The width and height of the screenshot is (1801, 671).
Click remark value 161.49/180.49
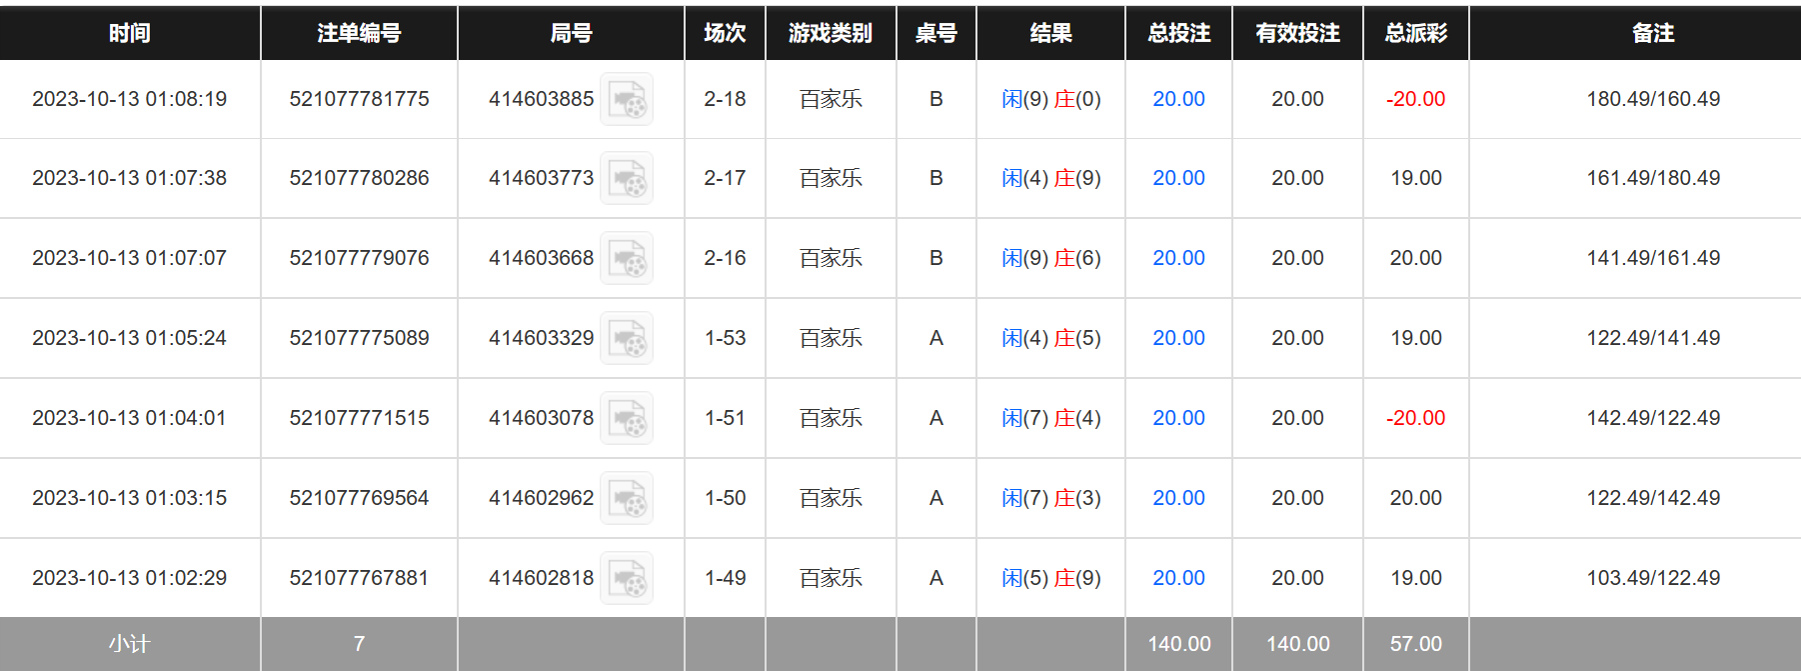click(x=1653, y=178)
